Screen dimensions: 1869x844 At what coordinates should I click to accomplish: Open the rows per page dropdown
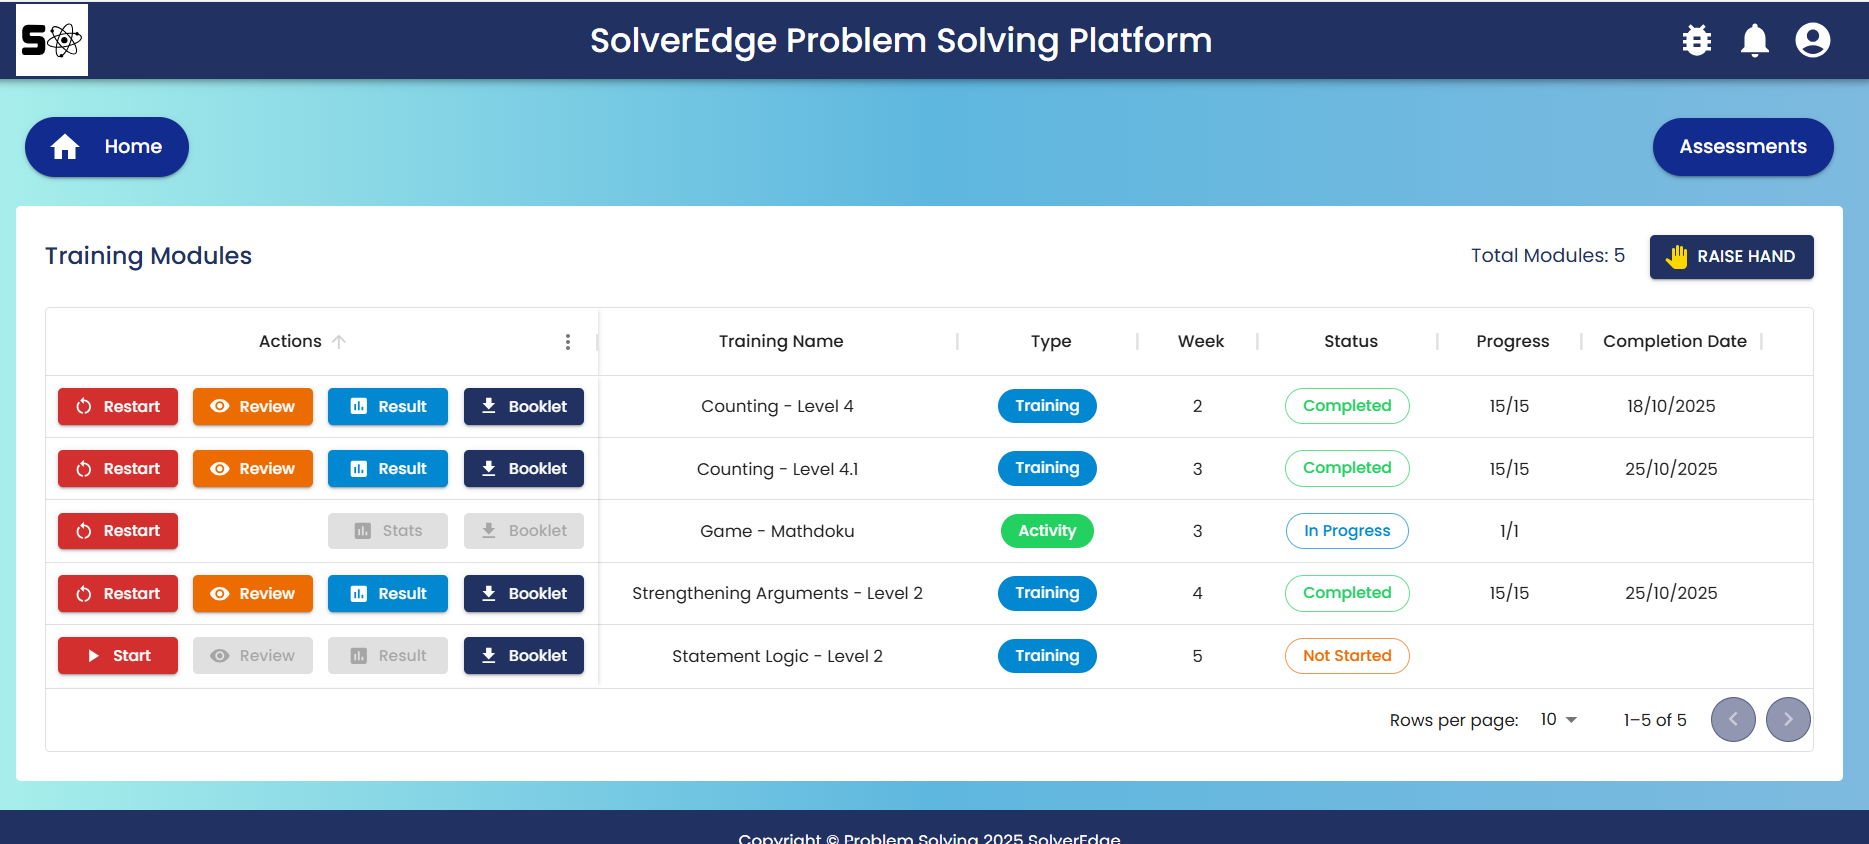tap(1558, 720)
